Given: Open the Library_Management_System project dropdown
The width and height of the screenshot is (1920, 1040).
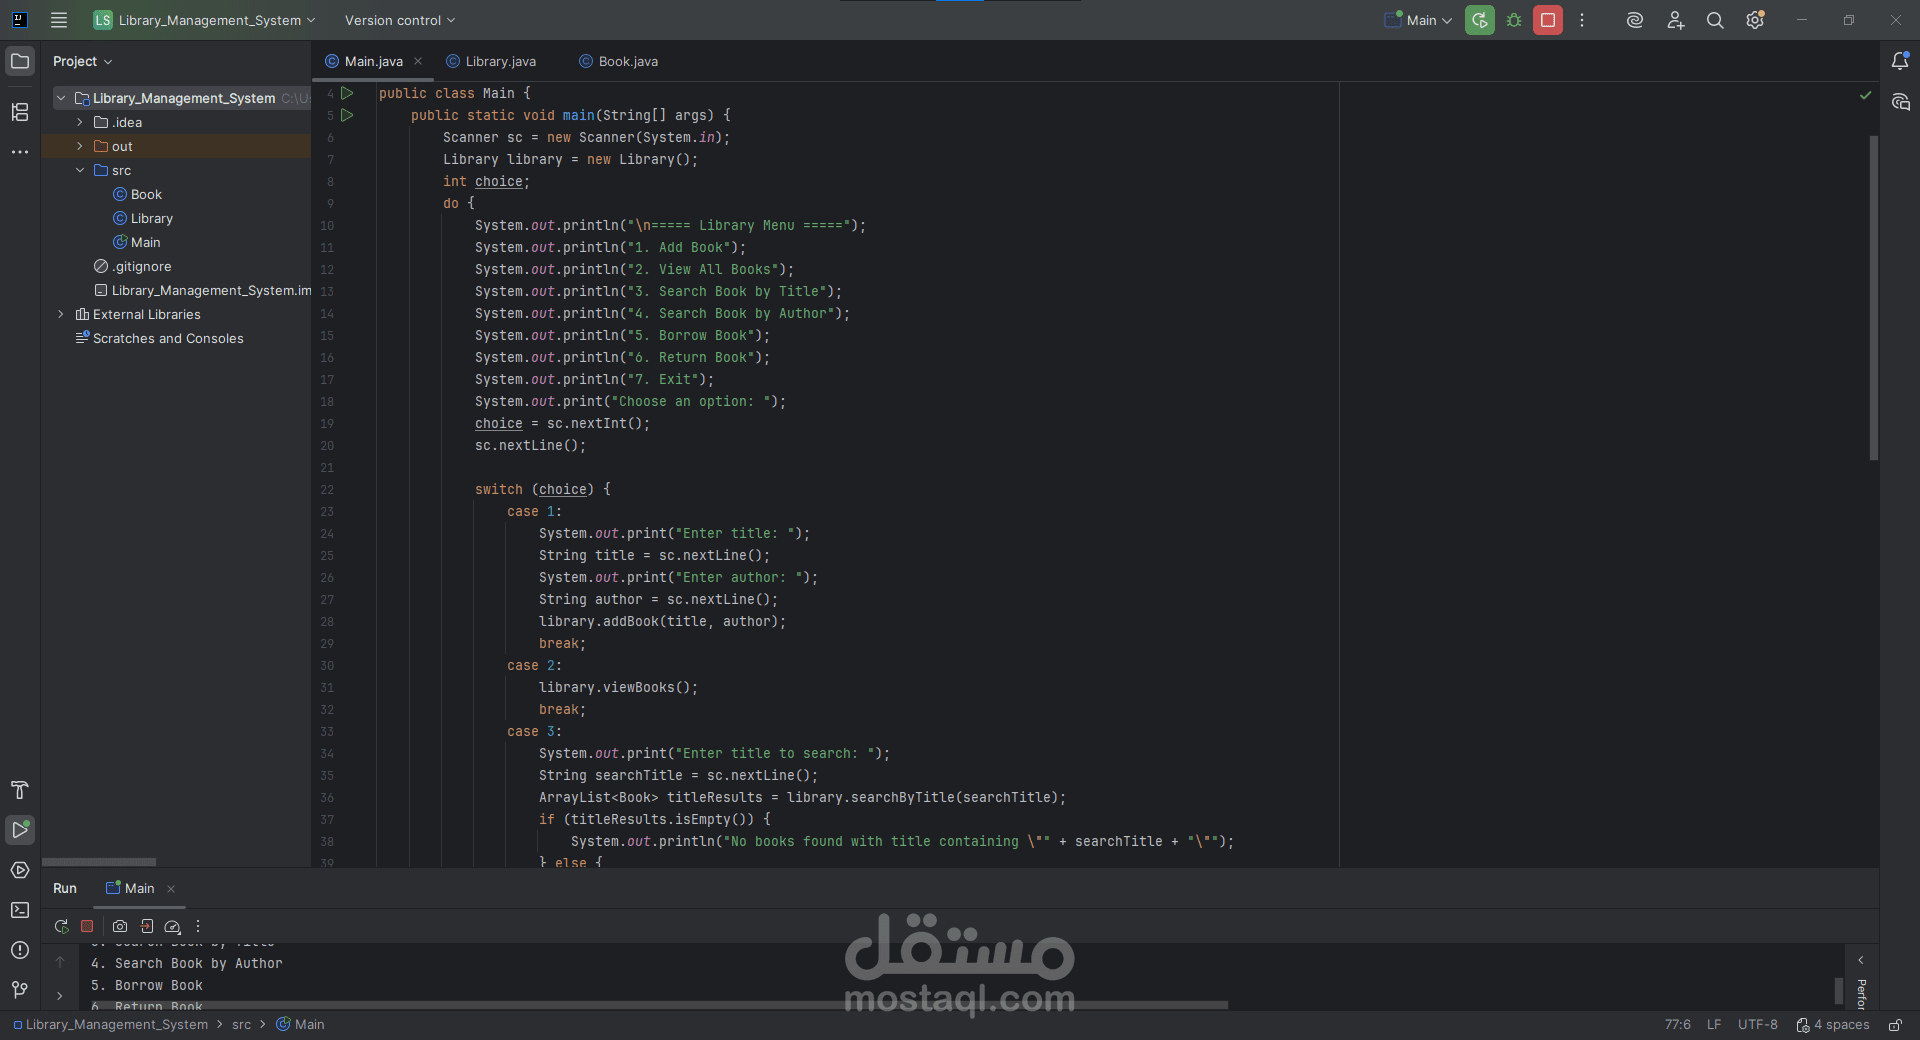Looking at the screenshot, I should click(x=205, y=20).
